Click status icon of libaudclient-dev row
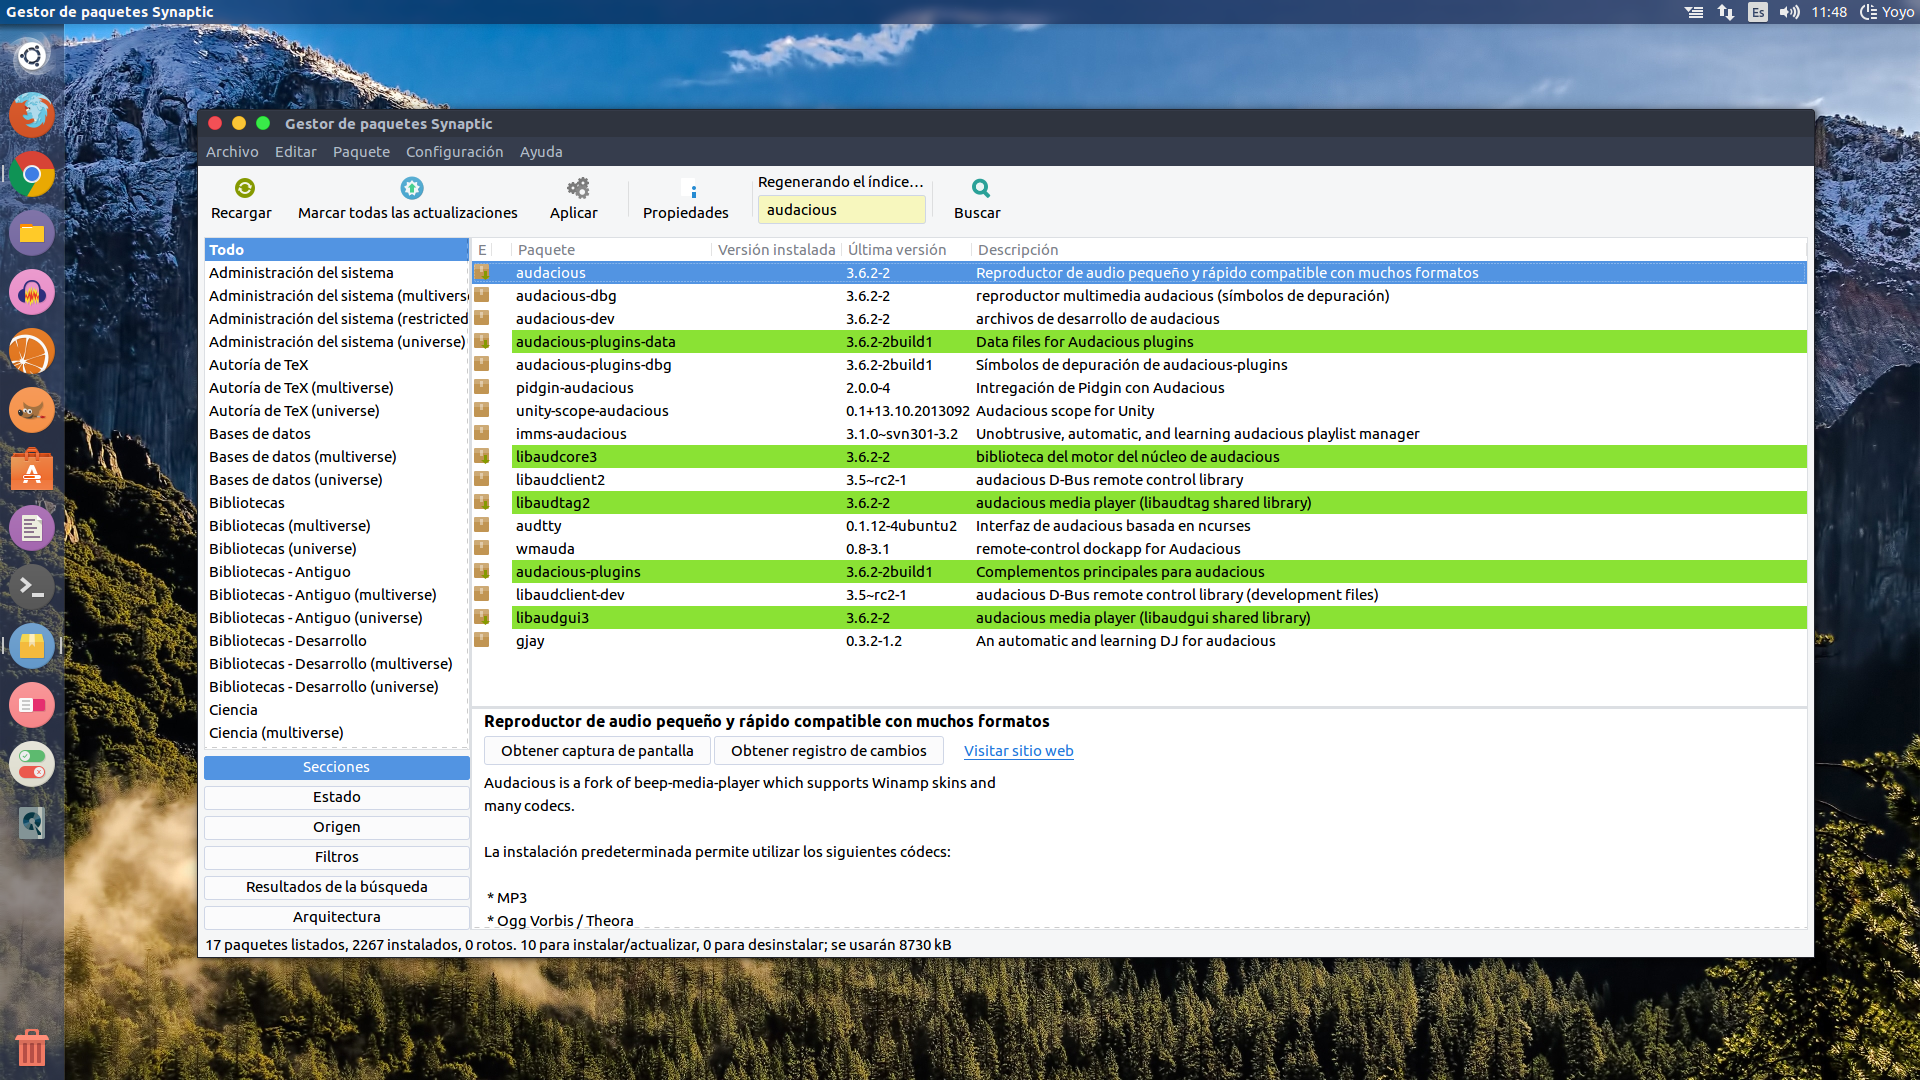Viewport: 1920px width, 1080px height. 482,594
